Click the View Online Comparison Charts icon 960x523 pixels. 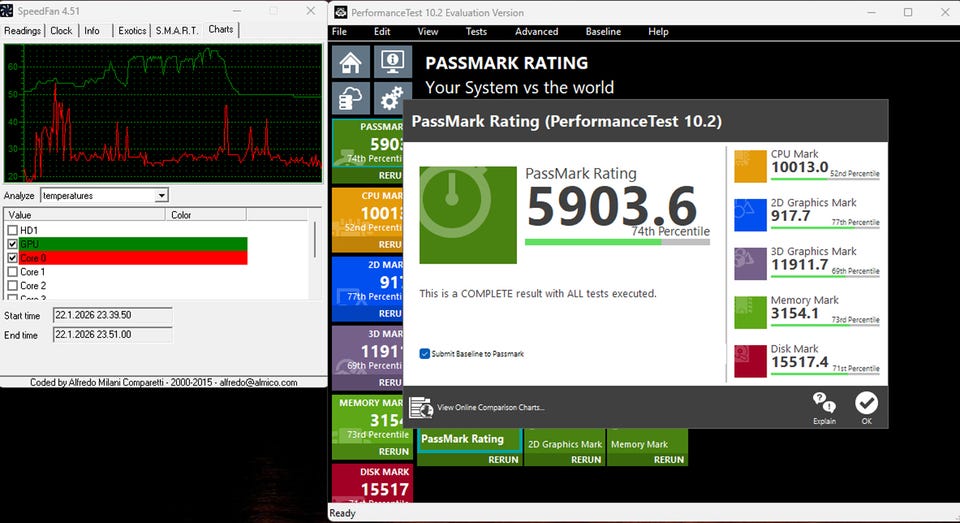[x=421, y=407]
